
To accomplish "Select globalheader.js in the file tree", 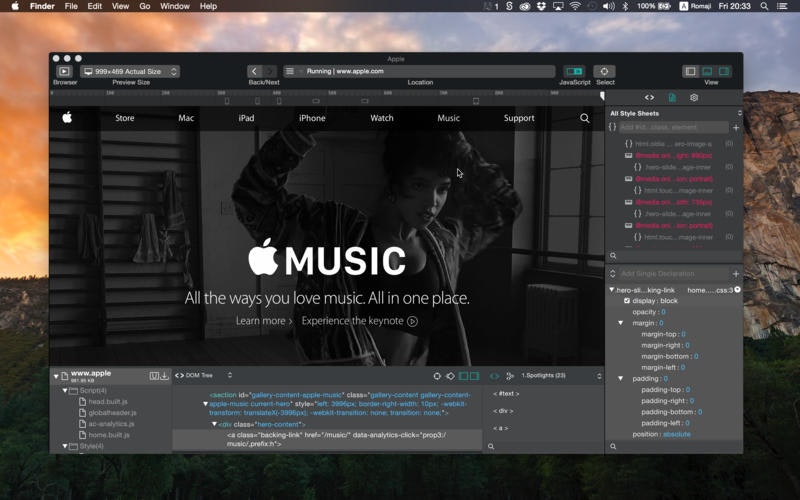I will point(112,413).
